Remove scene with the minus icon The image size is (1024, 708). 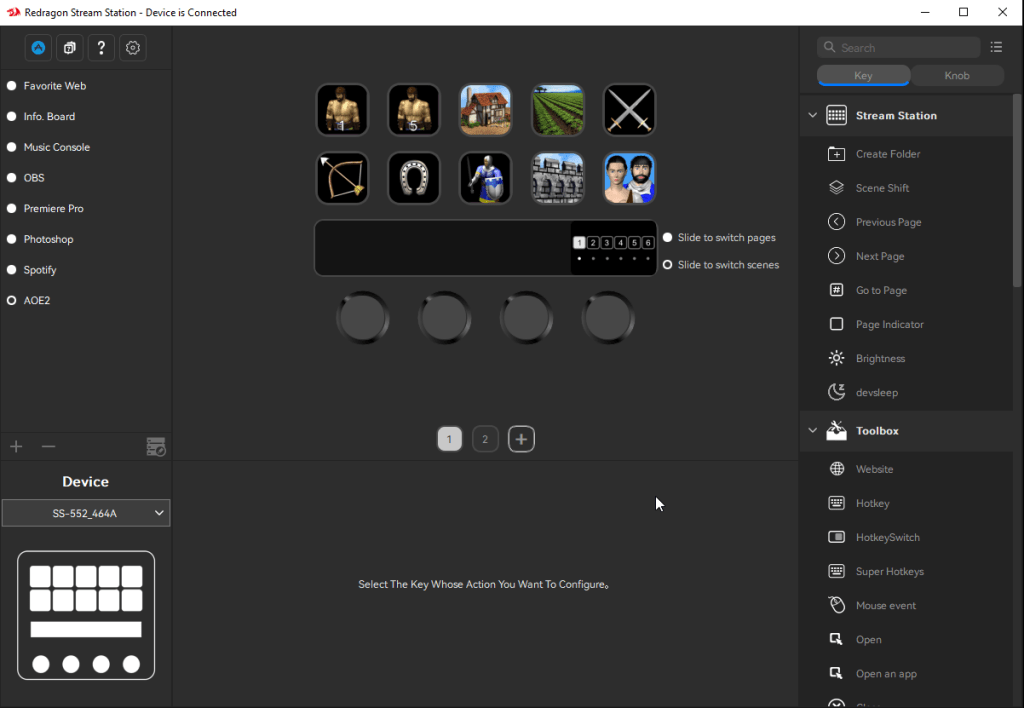48,447
